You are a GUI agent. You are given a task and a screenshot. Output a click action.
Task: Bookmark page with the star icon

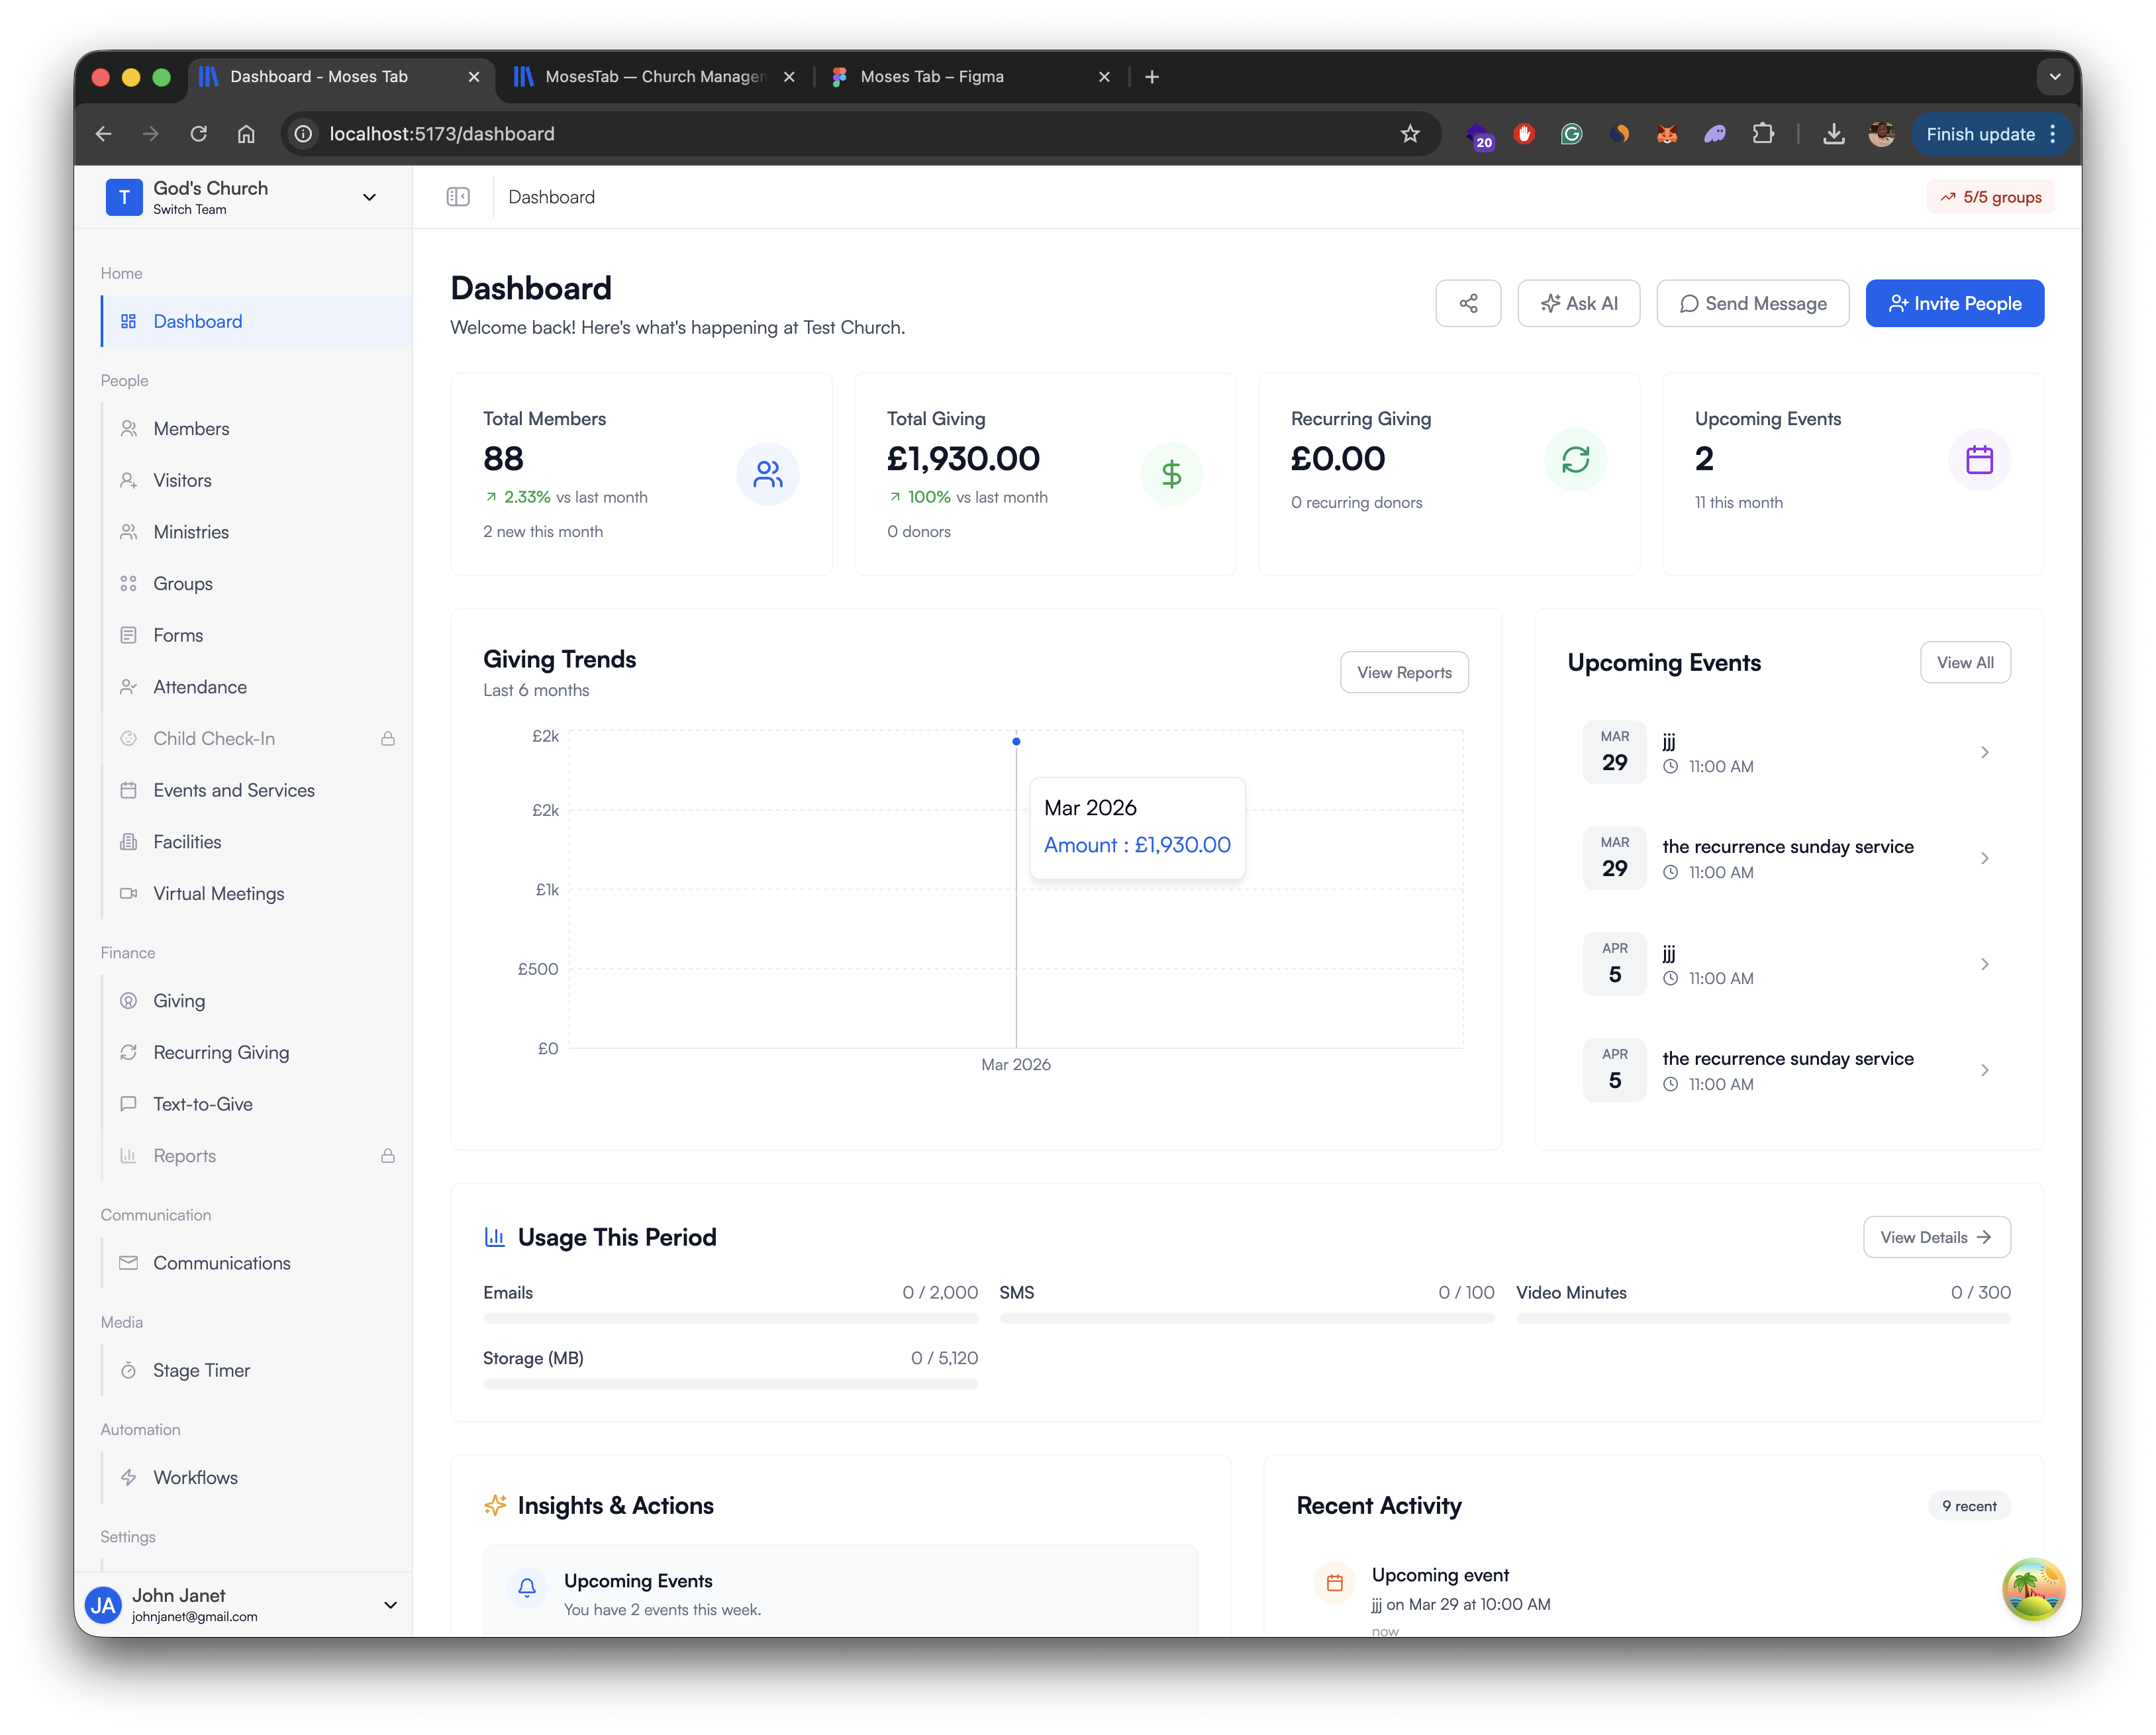tap(1410, 134)
